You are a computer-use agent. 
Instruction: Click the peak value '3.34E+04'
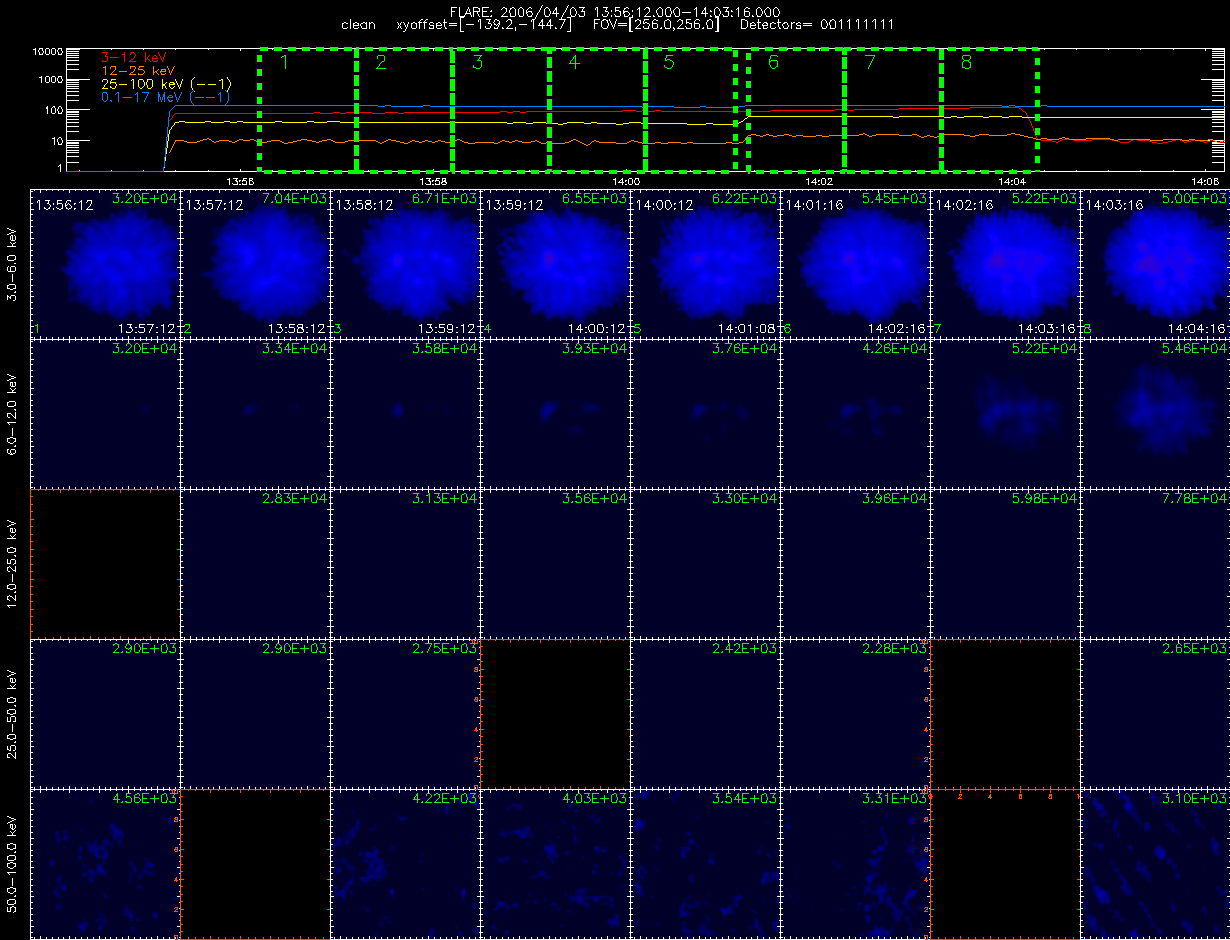(x=295, y=348)
